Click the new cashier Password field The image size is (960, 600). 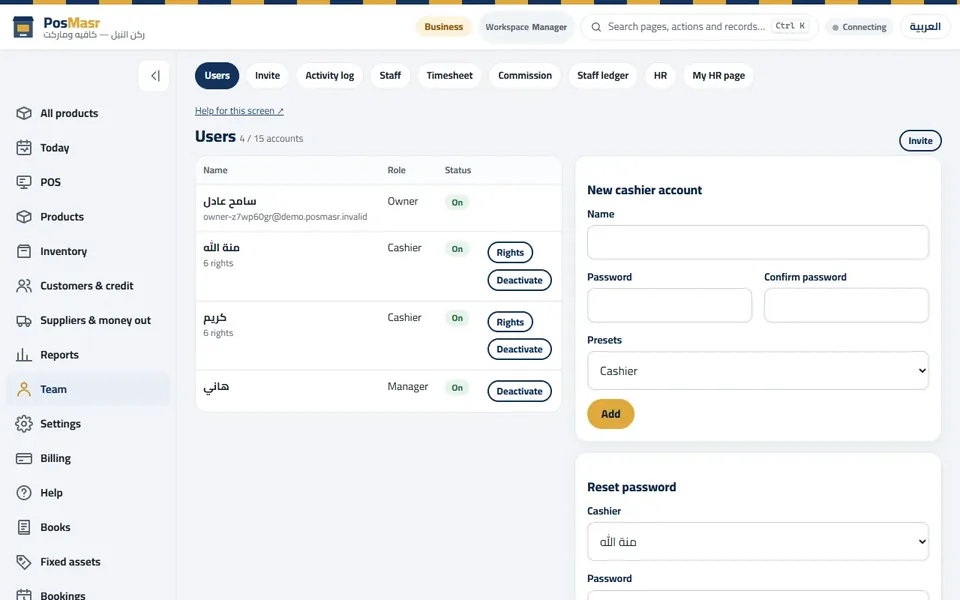[x=669, y=305]
